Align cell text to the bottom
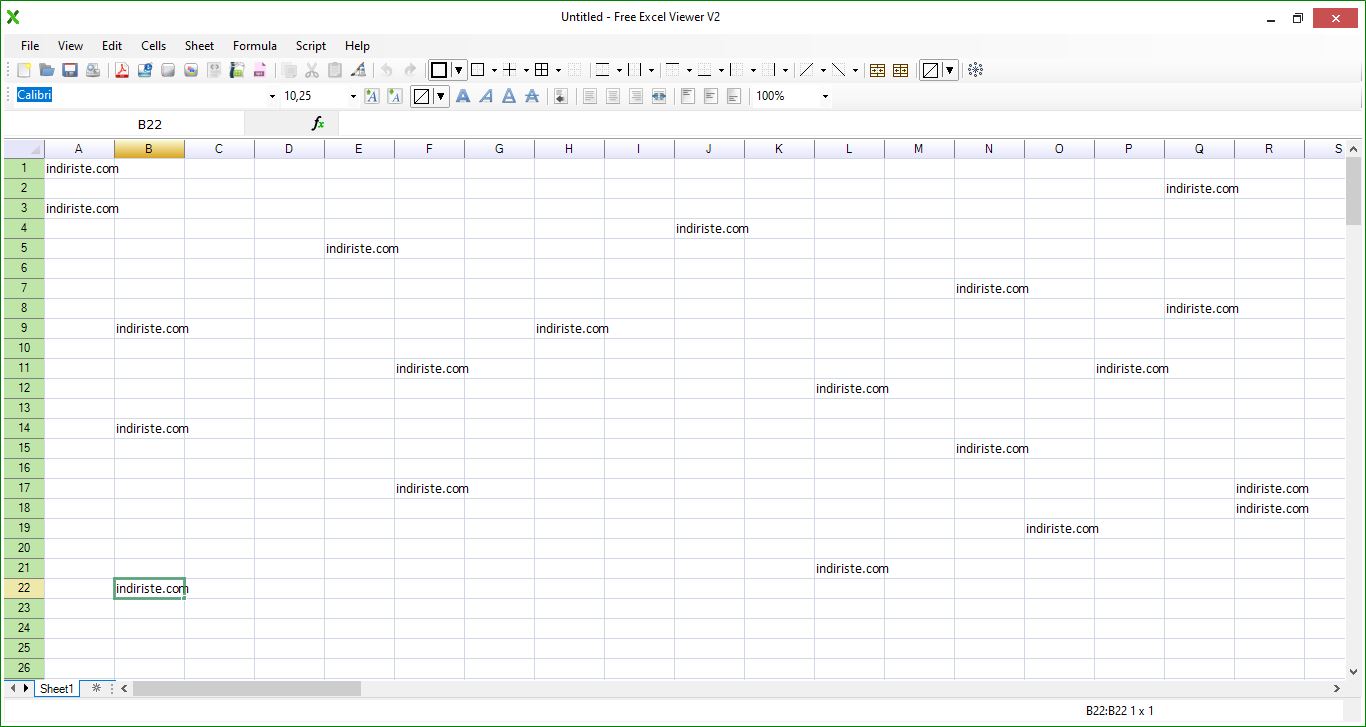Viewport: 1366px width, 727px height. point(734,96)
